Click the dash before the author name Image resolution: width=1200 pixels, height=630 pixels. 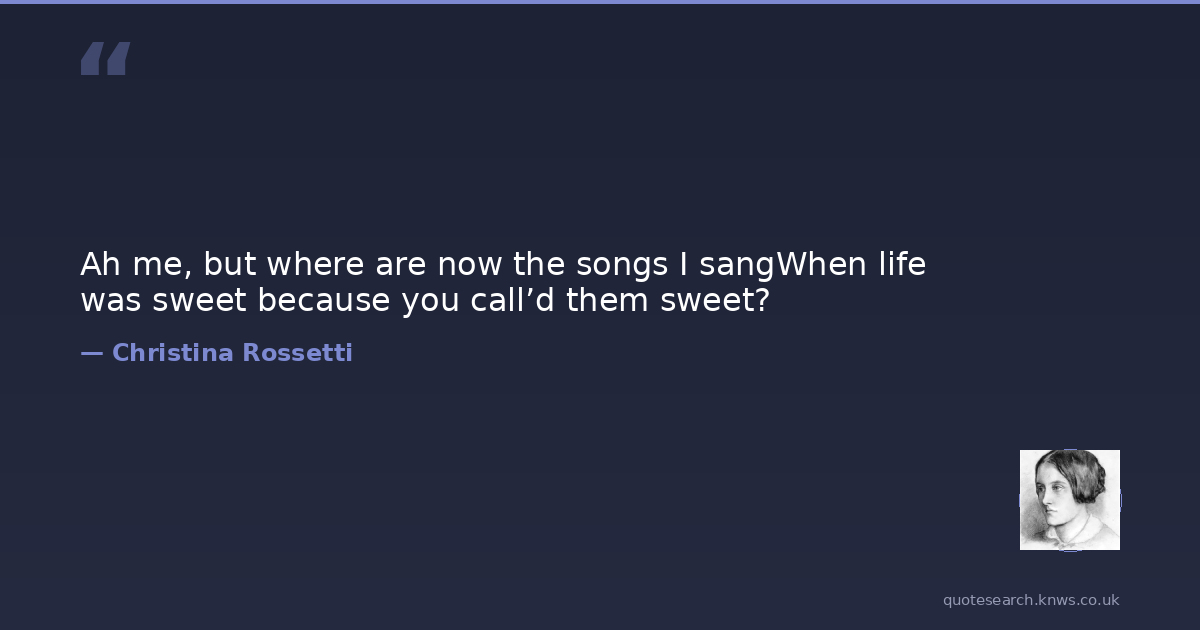point(91,353)
